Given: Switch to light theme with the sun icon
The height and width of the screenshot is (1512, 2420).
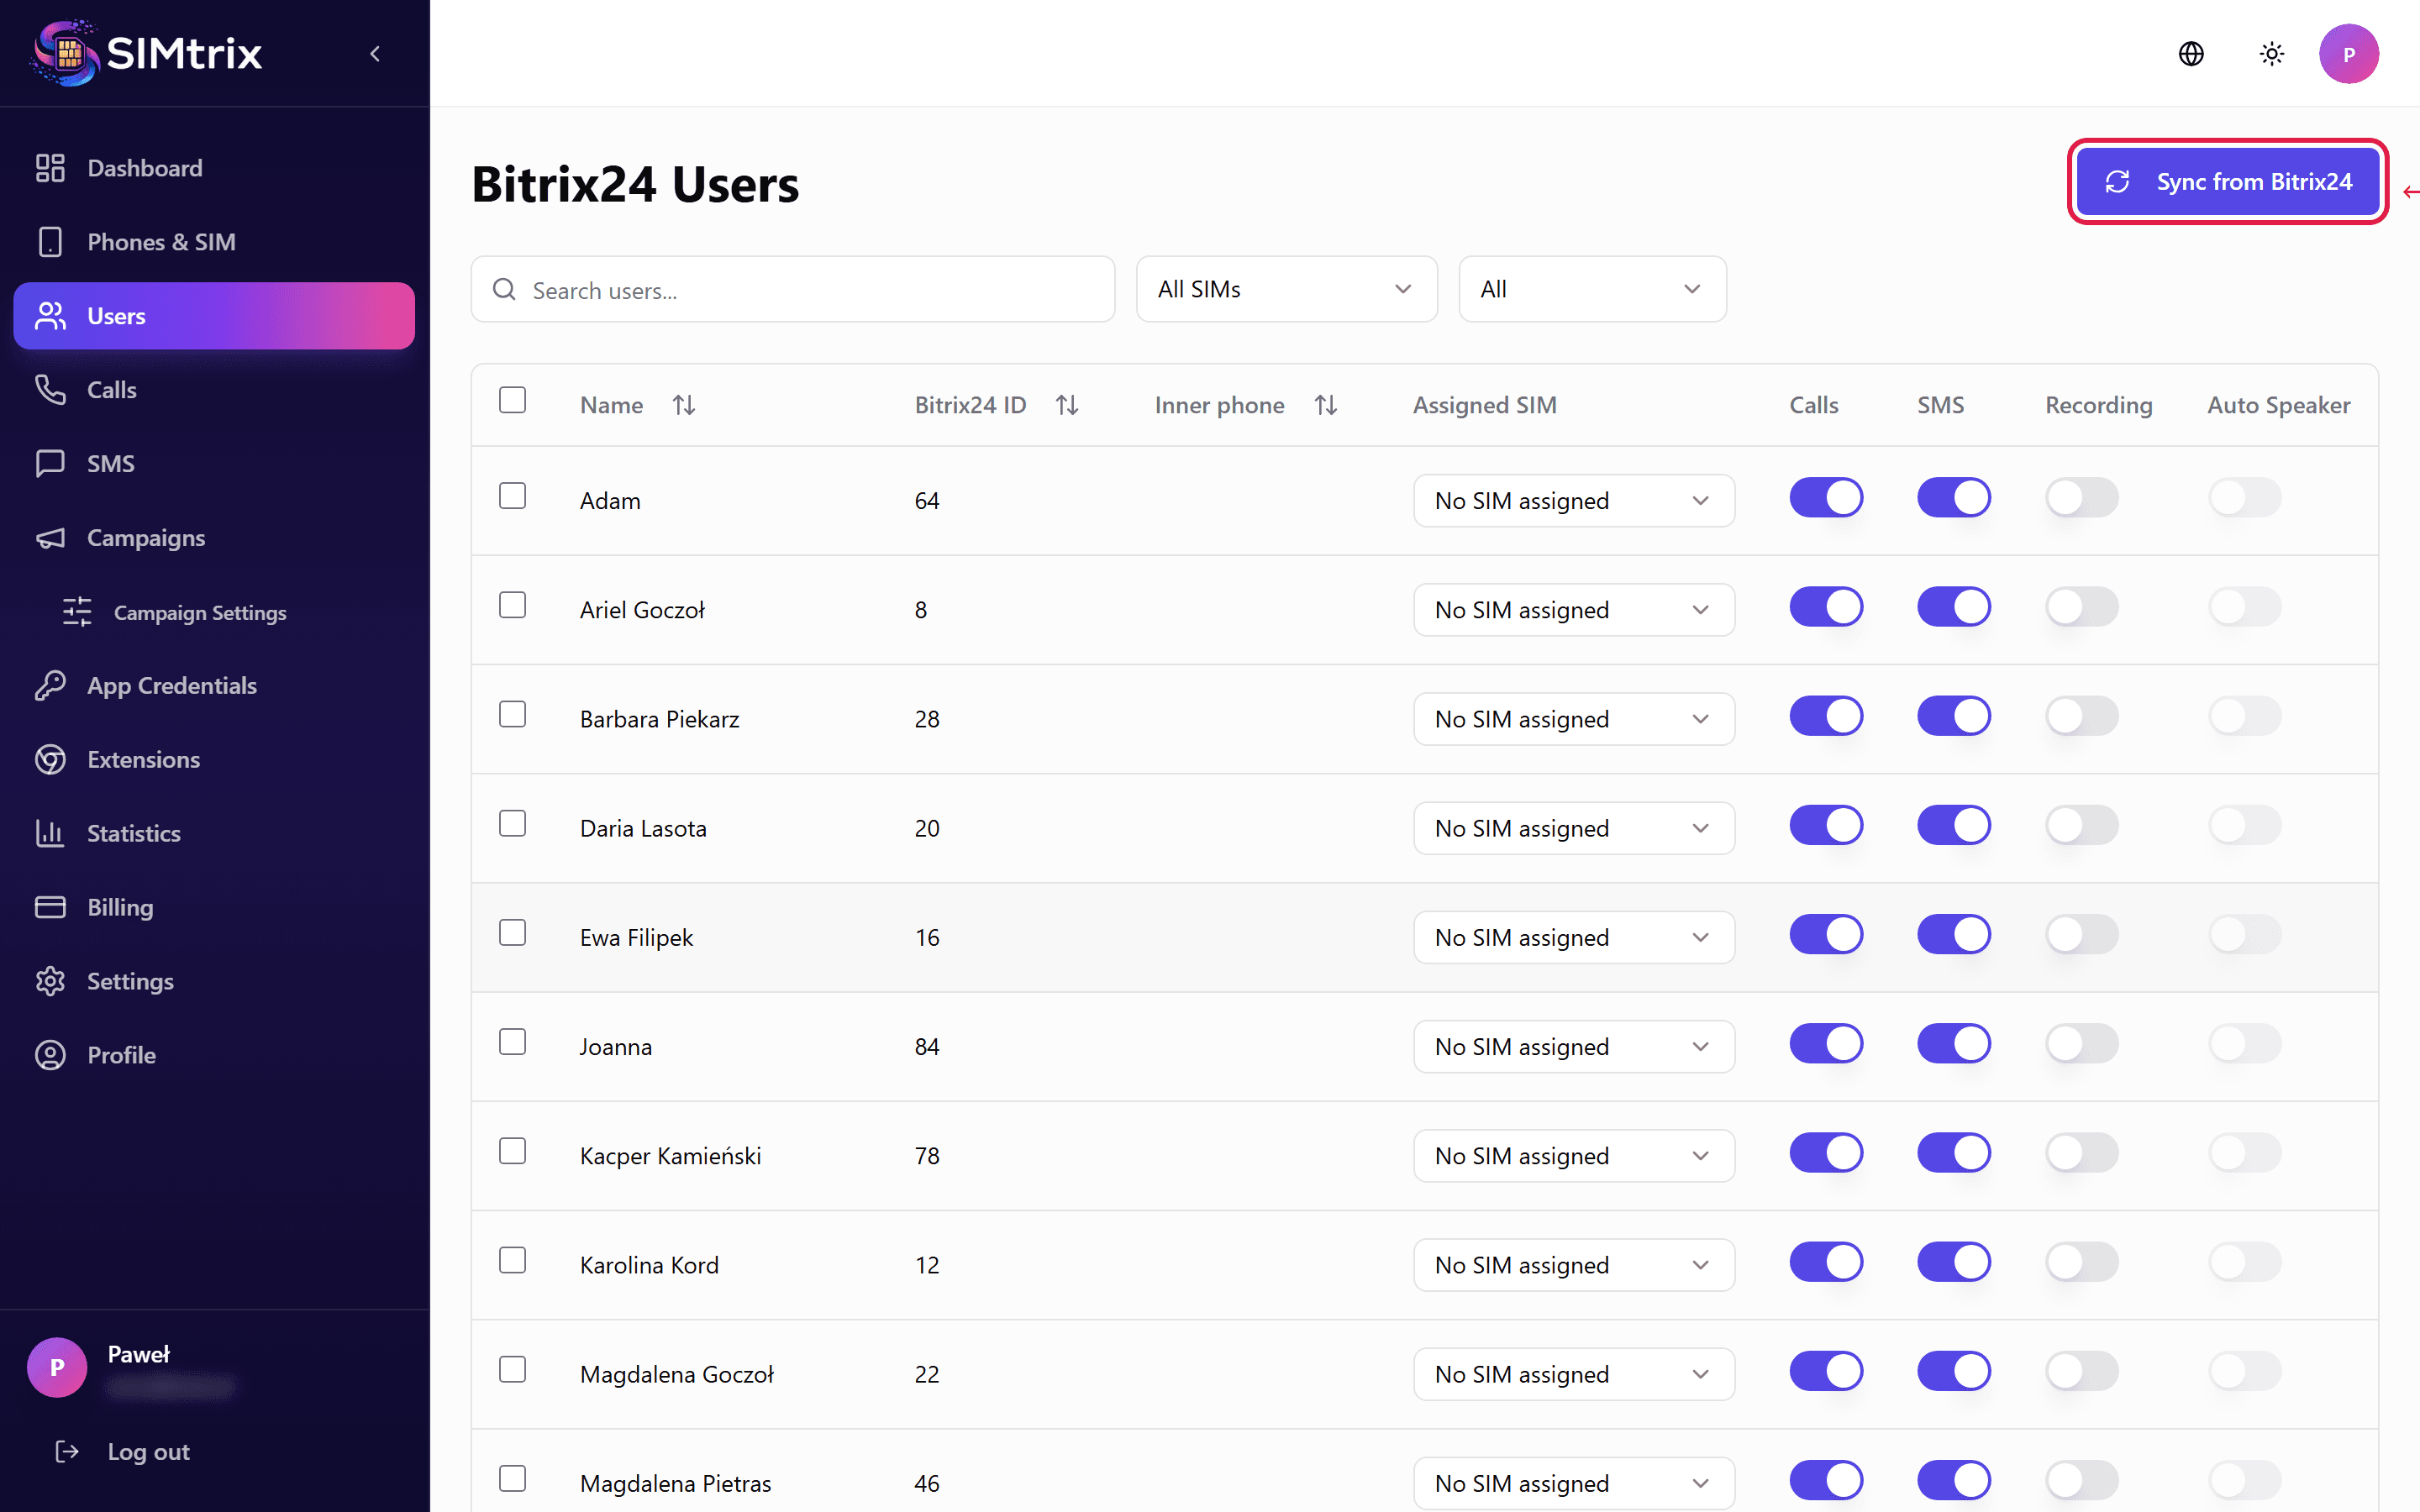Looking at the screenshot, I should [2271, 53].
